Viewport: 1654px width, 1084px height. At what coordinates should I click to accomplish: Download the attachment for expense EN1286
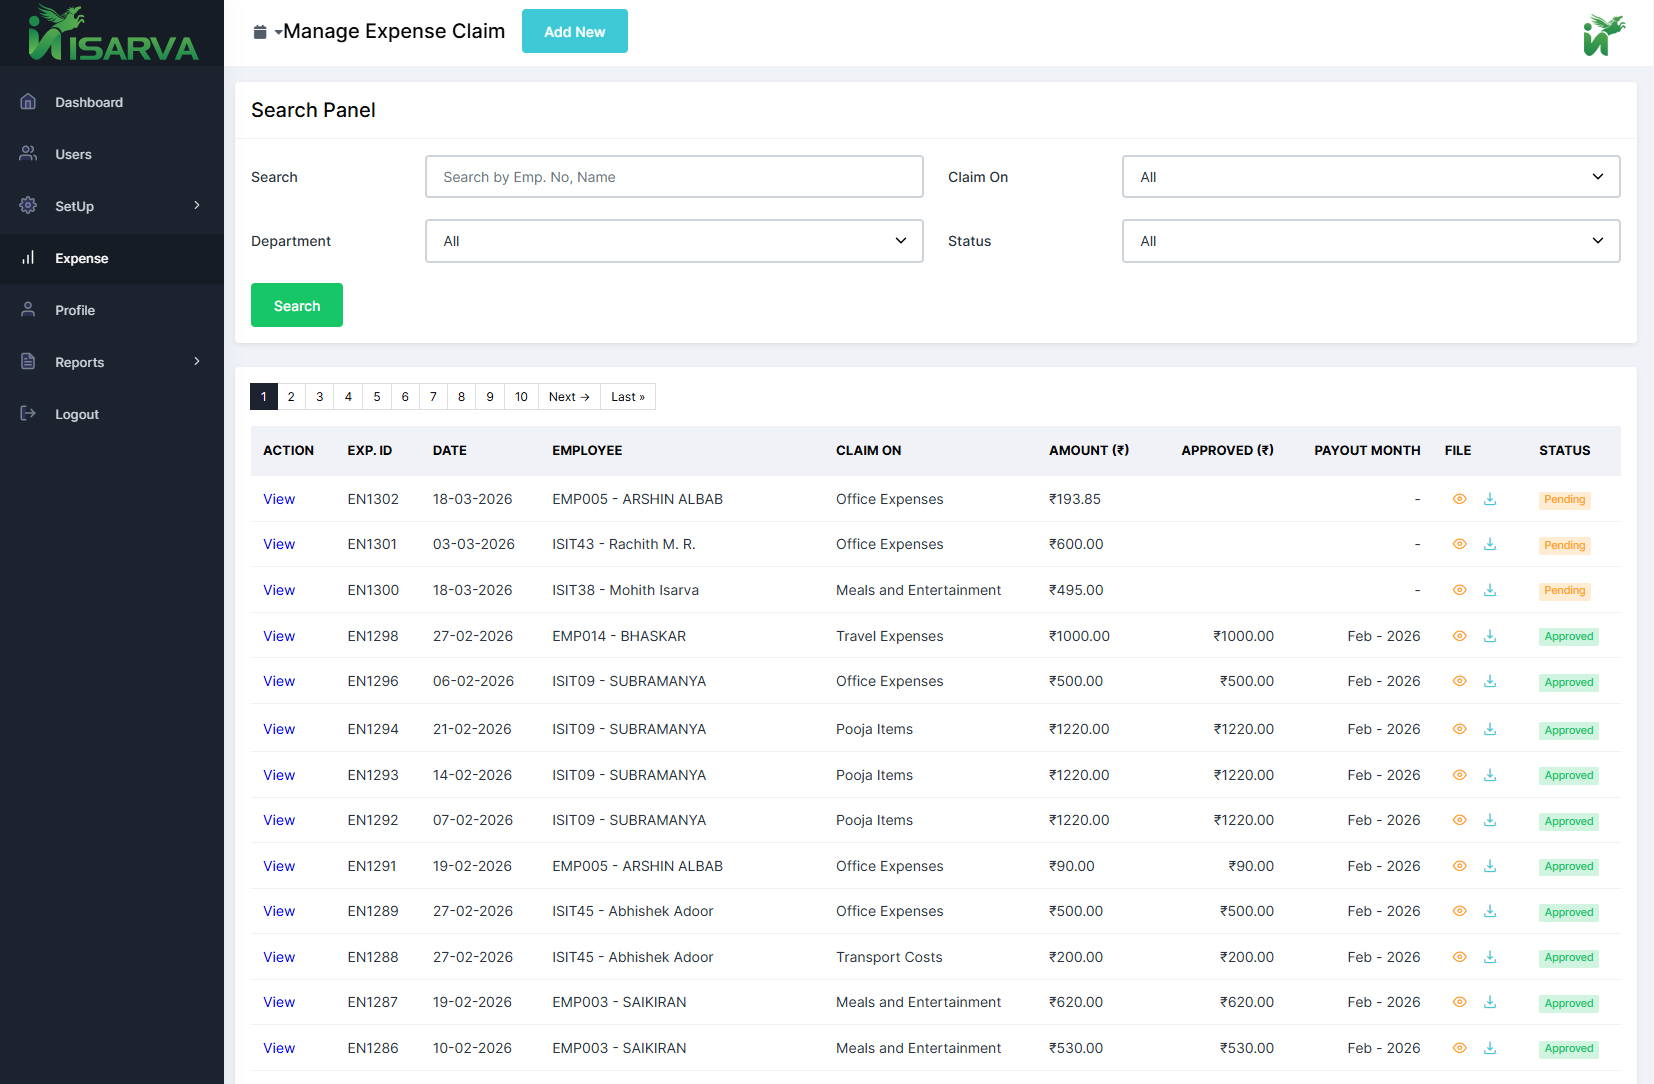pos(1490,1048)
